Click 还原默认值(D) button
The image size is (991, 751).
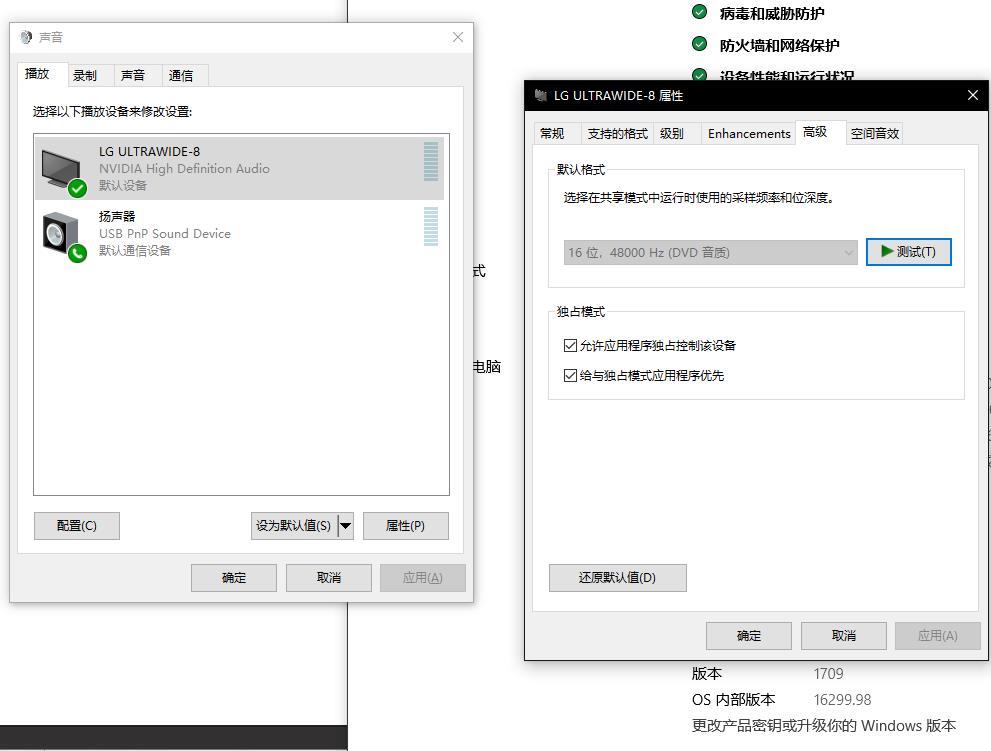tap(617, 578)
